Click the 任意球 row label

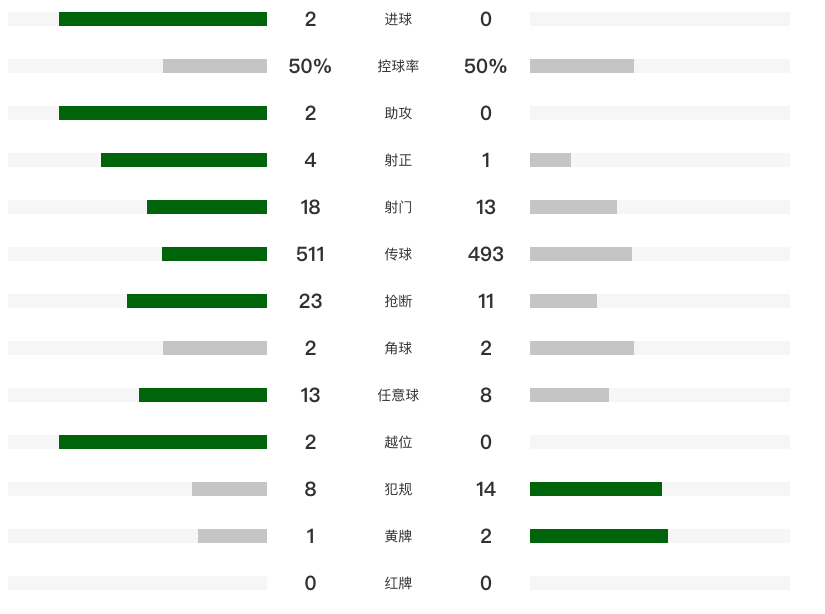[398, 395]
